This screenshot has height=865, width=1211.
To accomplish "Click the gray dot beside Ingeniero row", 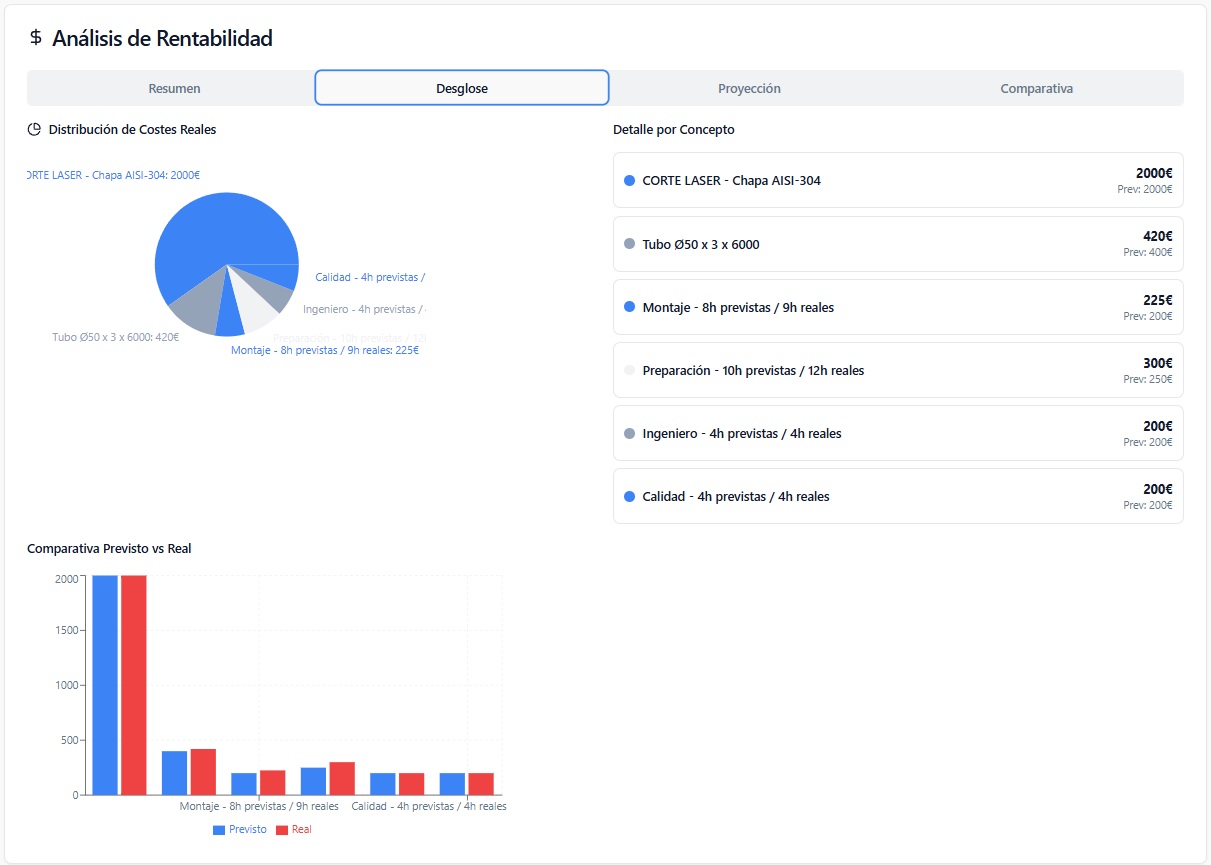I will click(x=629, y=433).
